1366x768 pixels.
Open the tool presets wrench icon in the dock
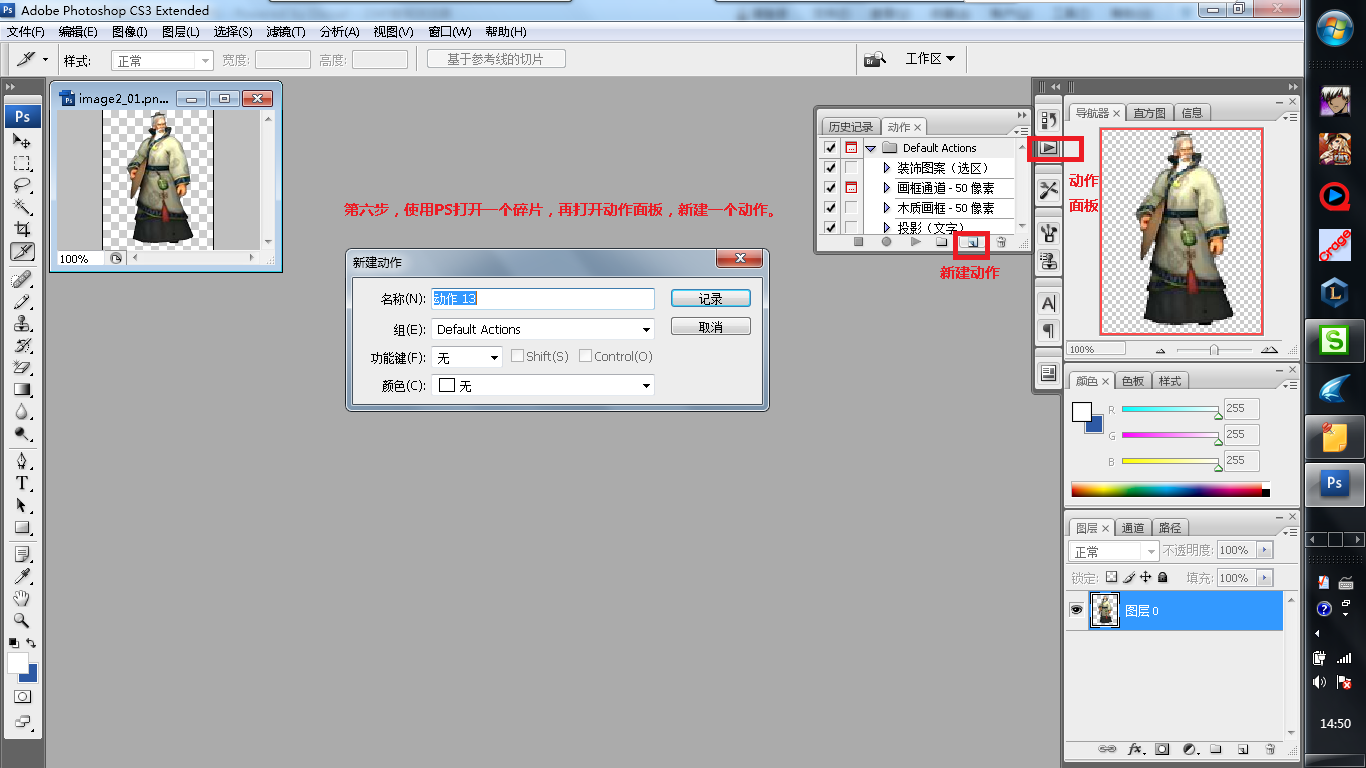(x=1048, y=190)
